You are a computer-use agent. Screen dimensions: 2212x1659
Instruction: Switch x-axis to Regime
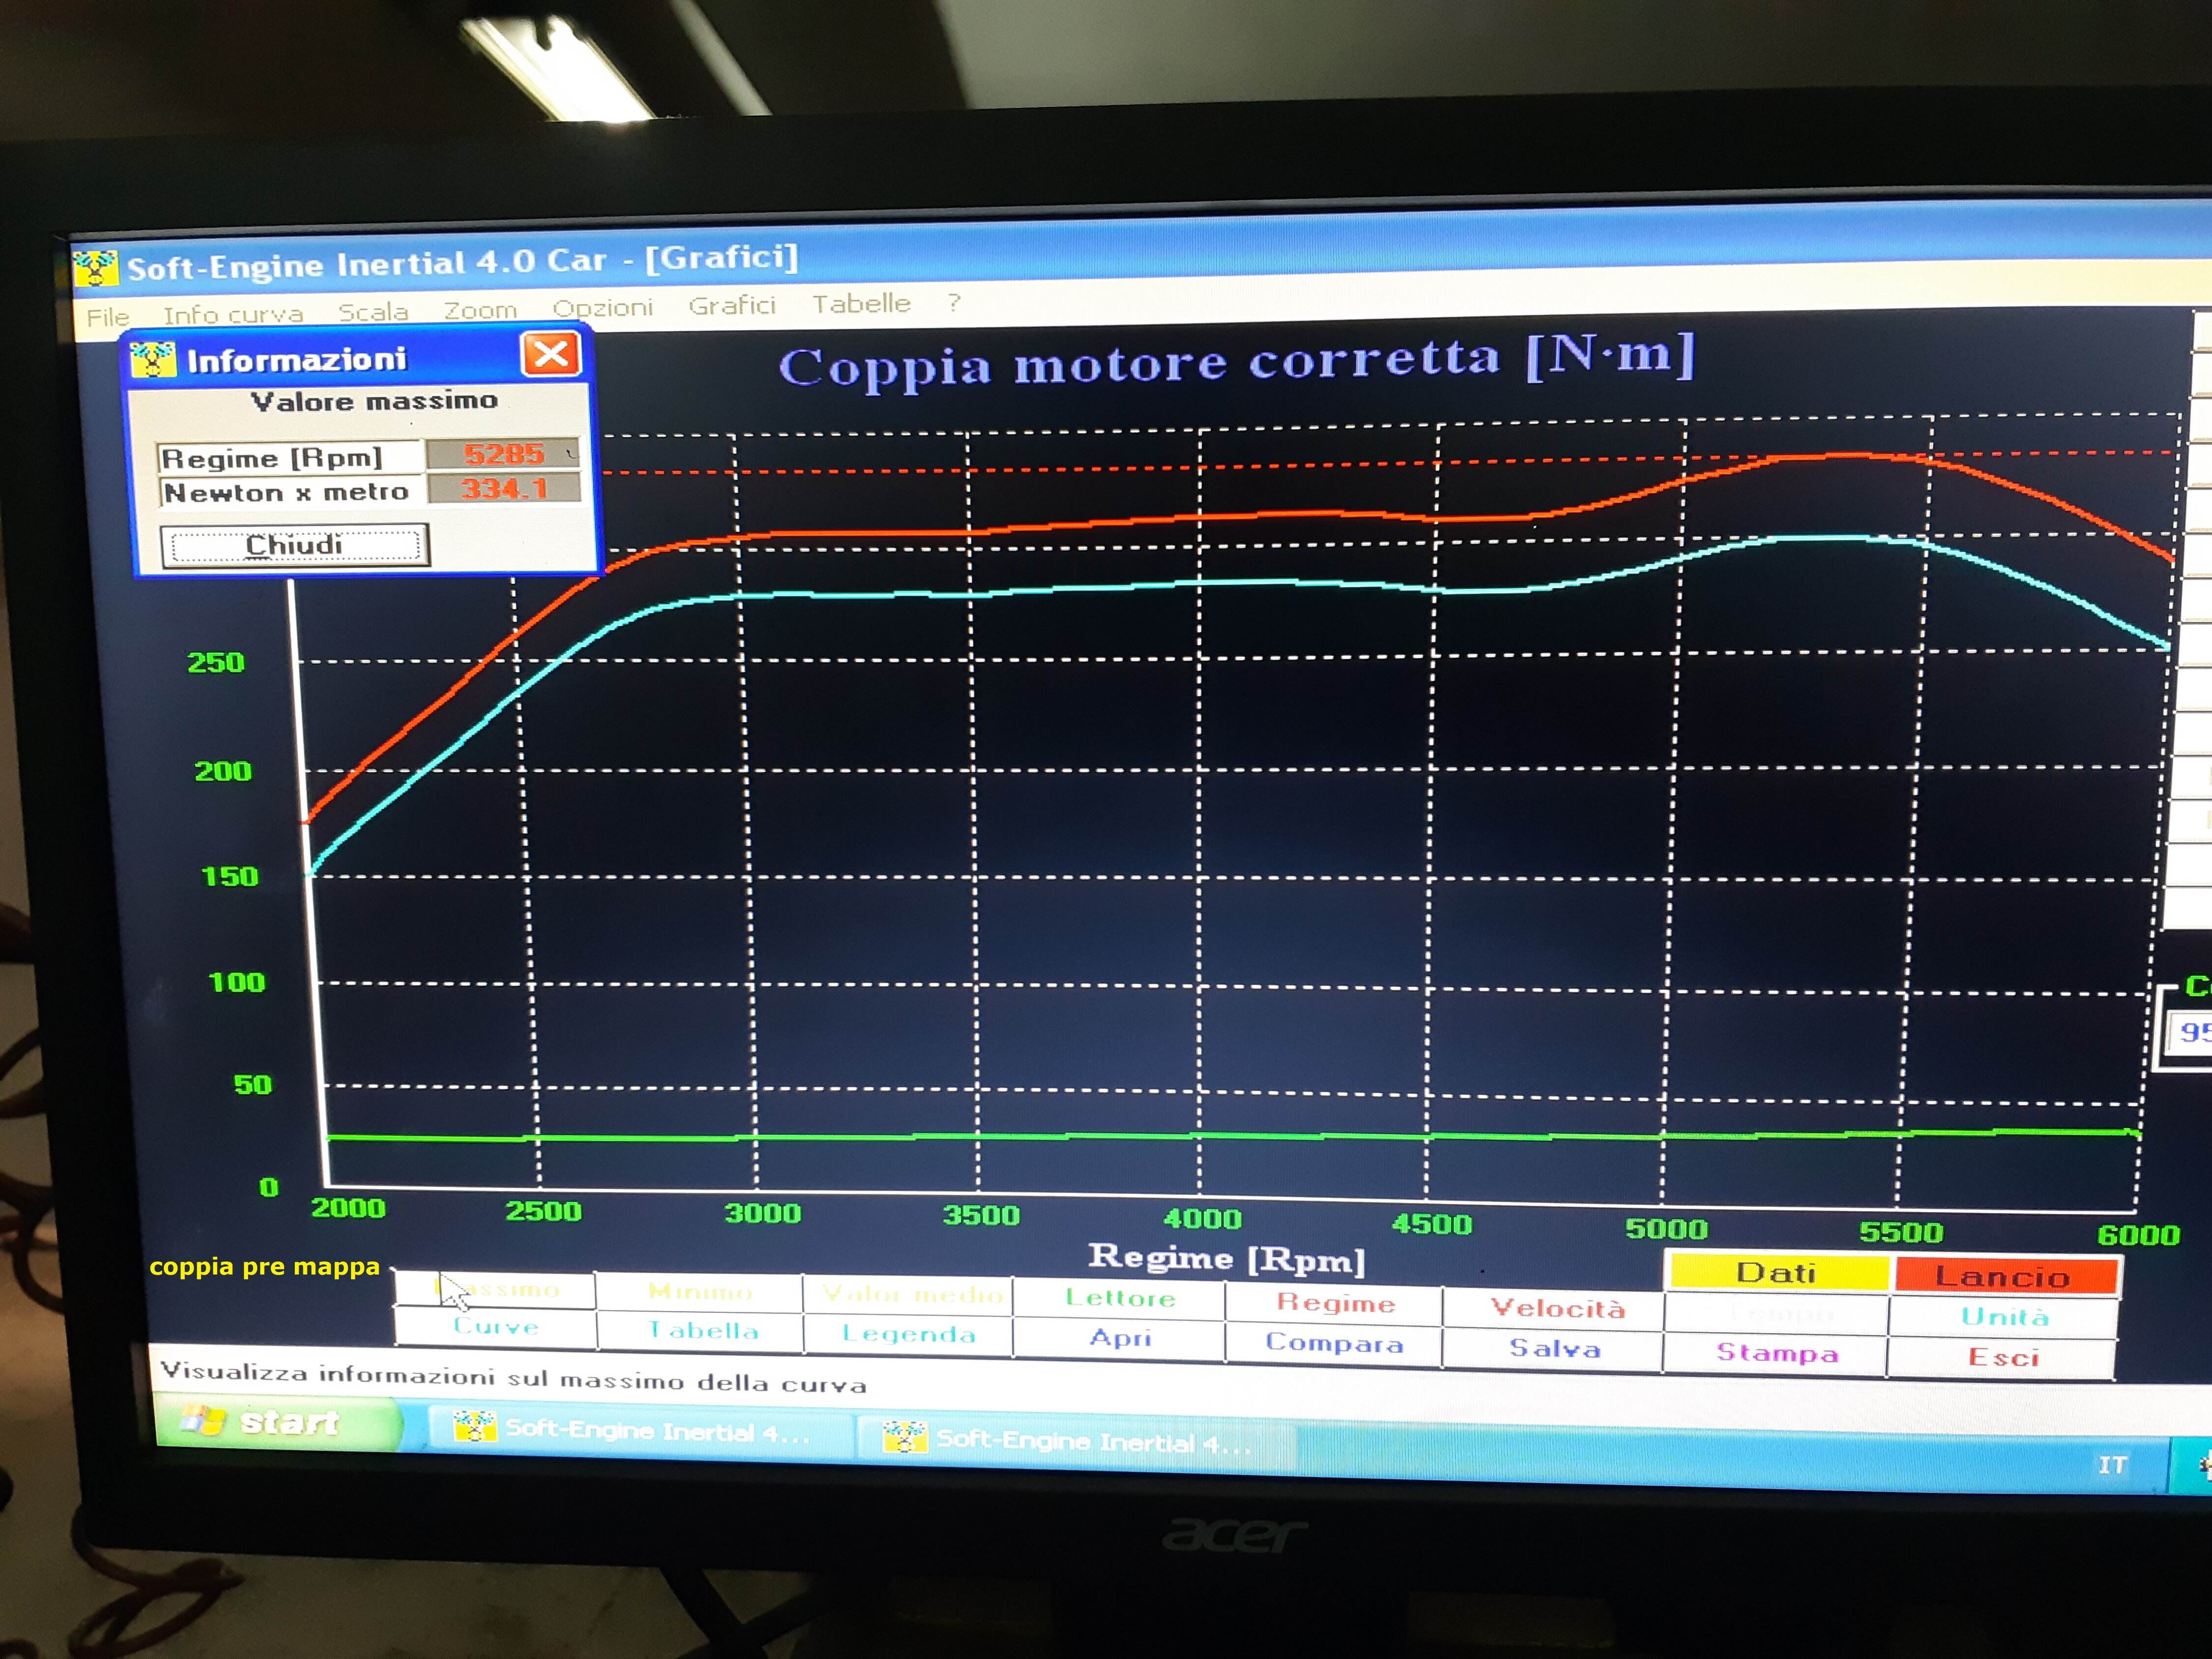pyautogui.click(x=1335, y=1303)
